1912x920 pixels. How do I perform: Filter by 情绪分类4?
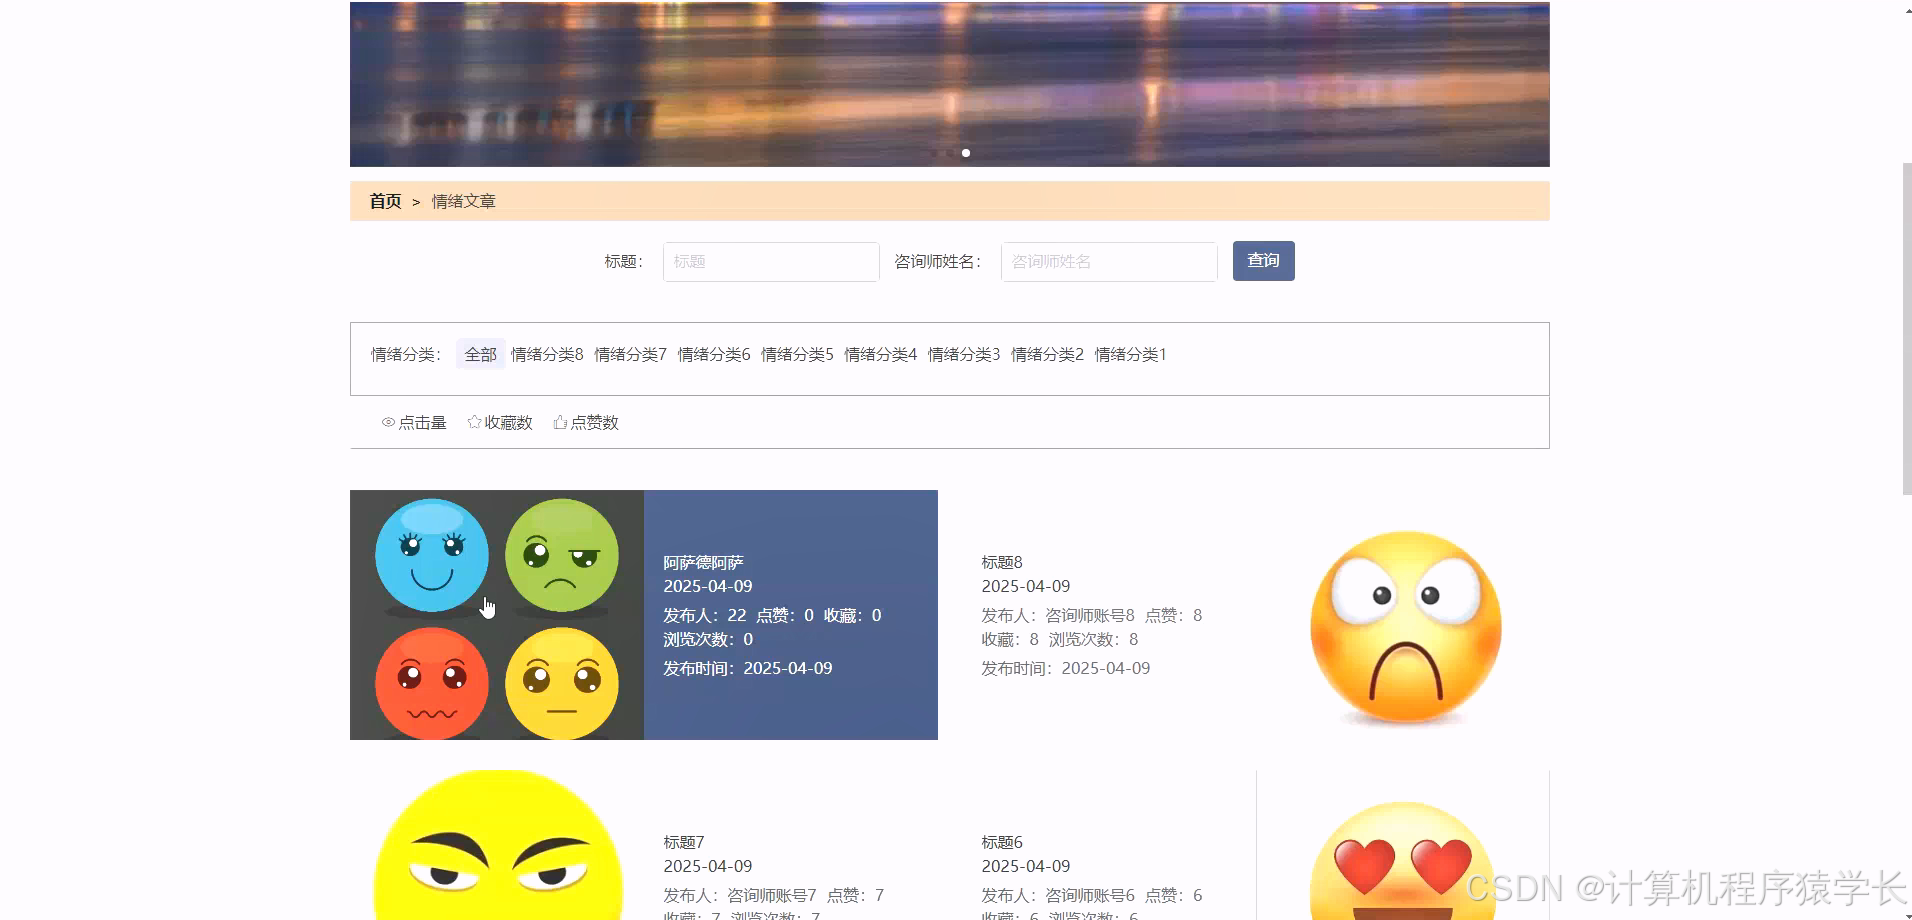click(880, 354)
